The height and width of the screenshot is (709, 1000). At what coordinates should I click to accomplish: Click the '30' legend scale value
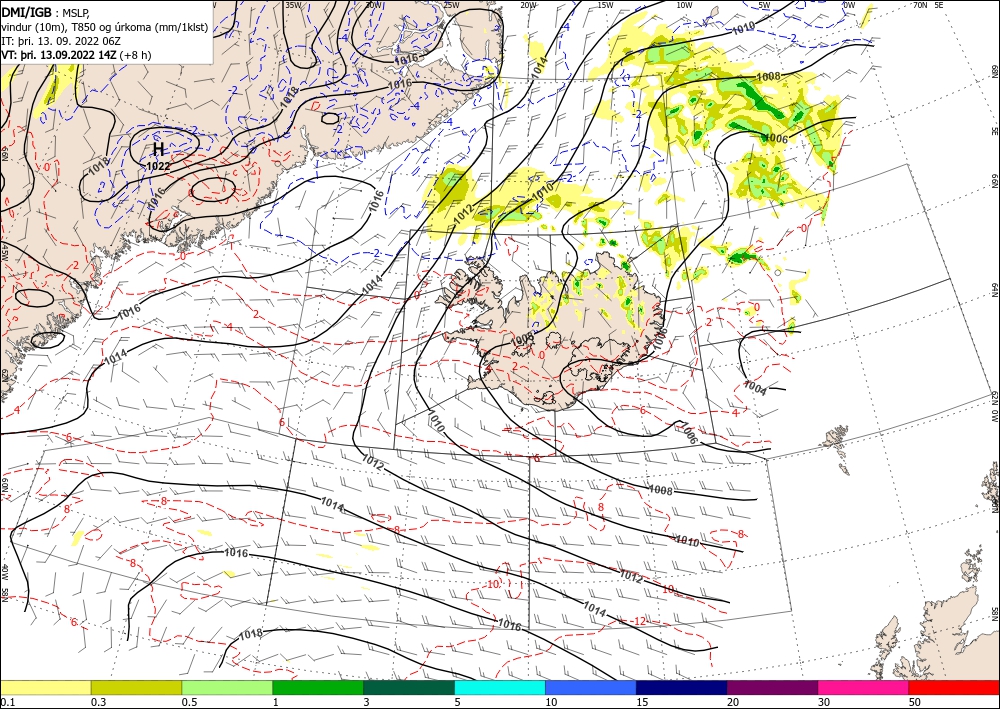tap(824, 702)
